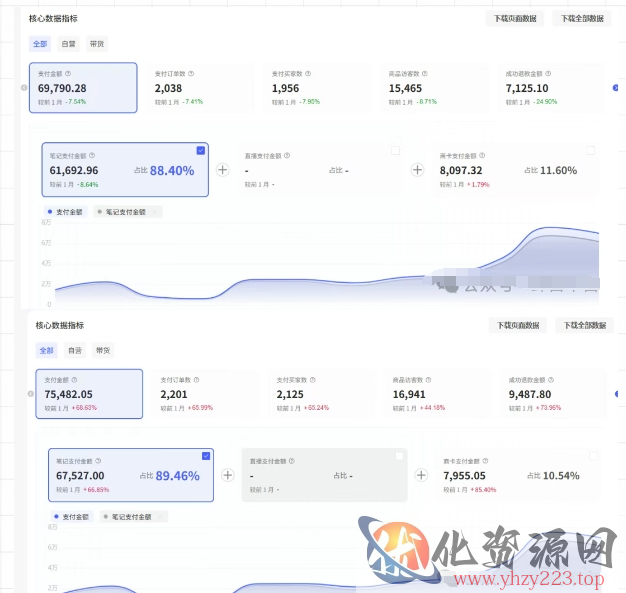The width and height of the screenshot is (626, 593).
Task: Click left carousel arrow beside 75,482.05 card
Action: click(x=31, y=394)
